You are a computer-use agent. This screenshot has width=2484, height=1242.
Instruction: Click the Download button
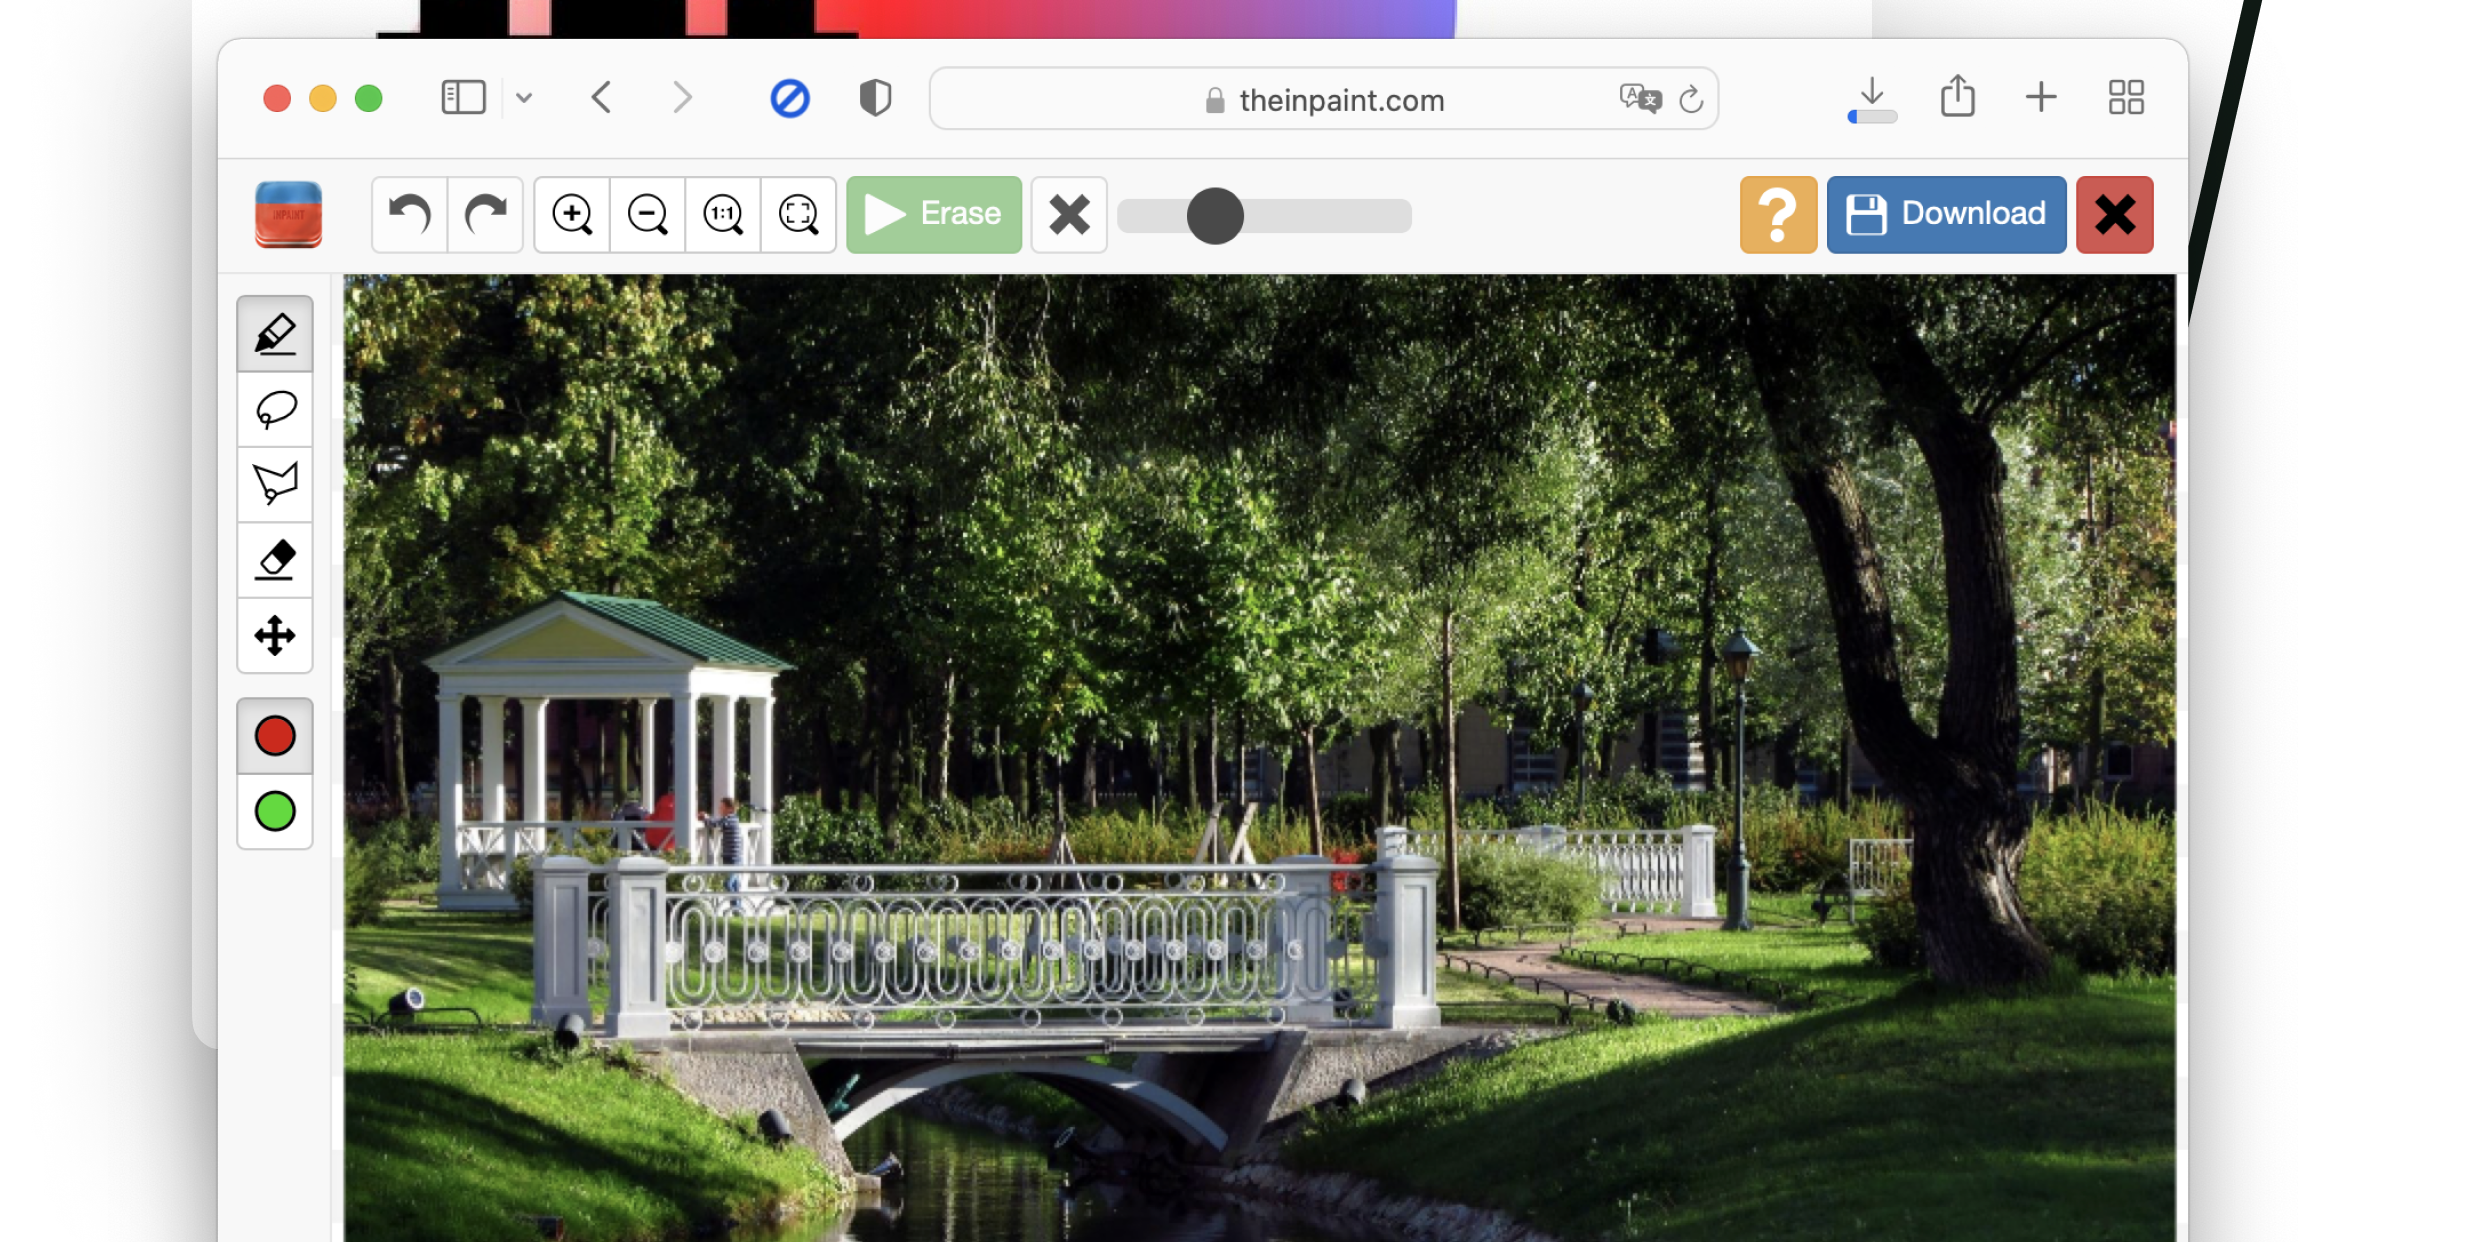pos(1945,214)
